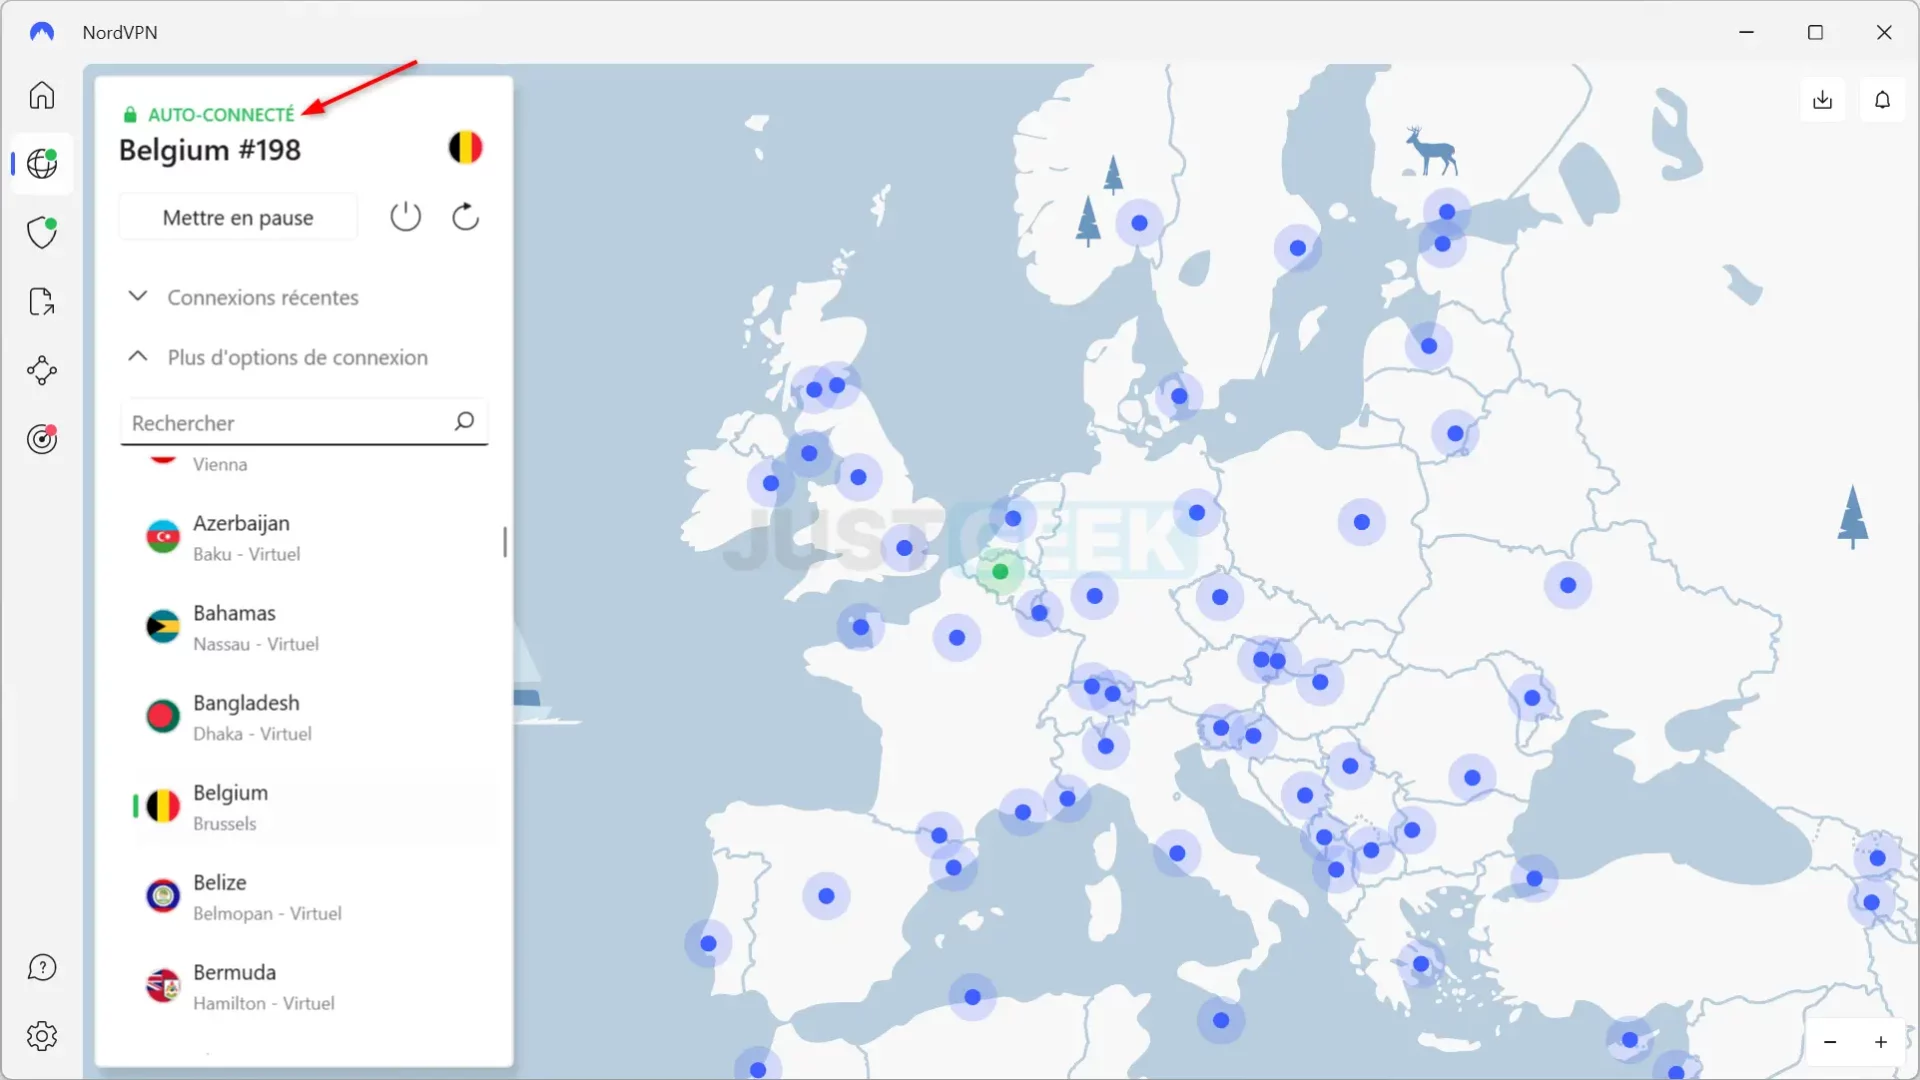Click the Belgium #198 server name

point(210,150)
